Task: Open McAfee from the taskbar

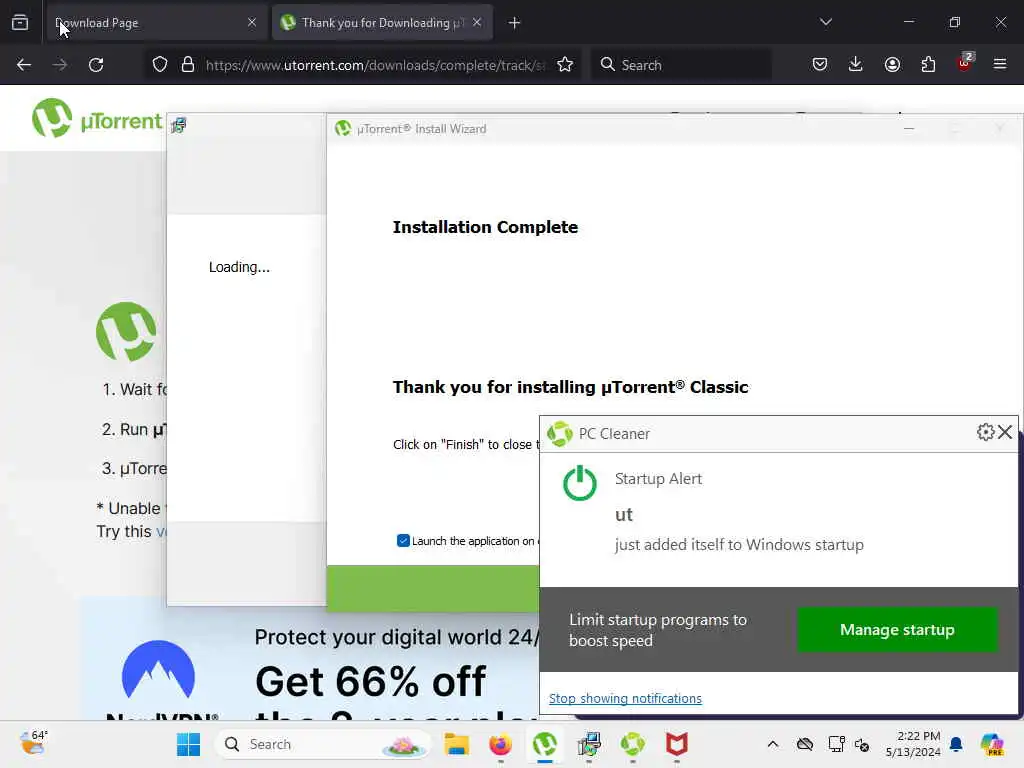Action: [677, 744]
